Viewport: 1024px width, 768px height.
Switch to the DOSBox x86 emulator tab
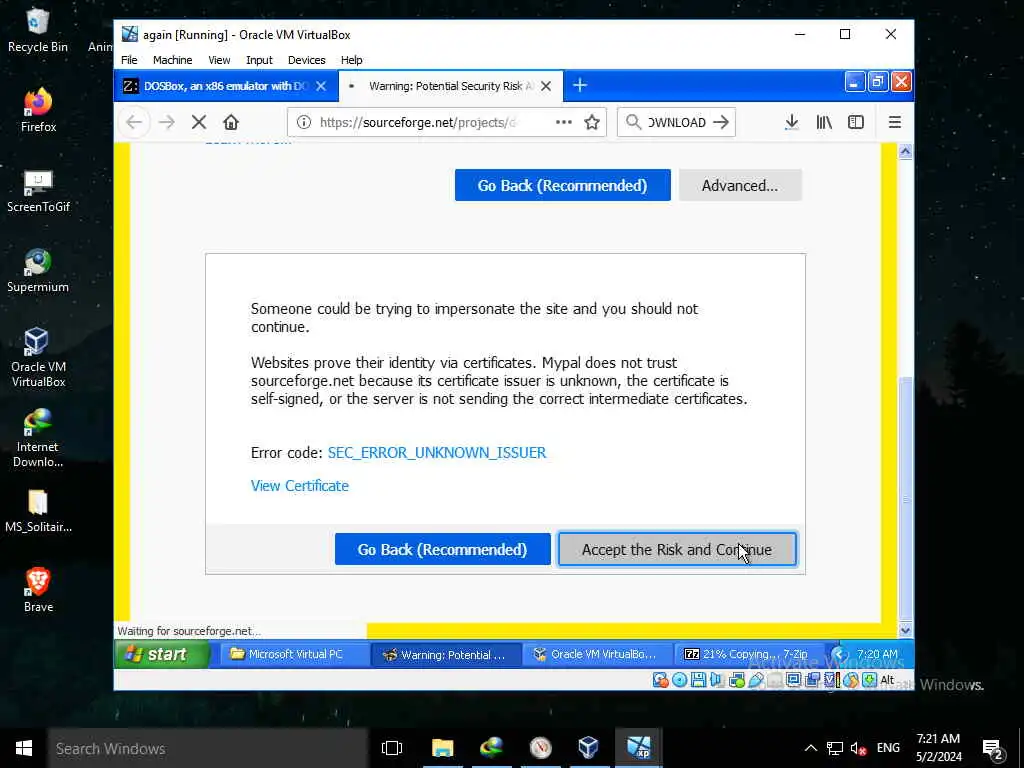pos(226,86)
